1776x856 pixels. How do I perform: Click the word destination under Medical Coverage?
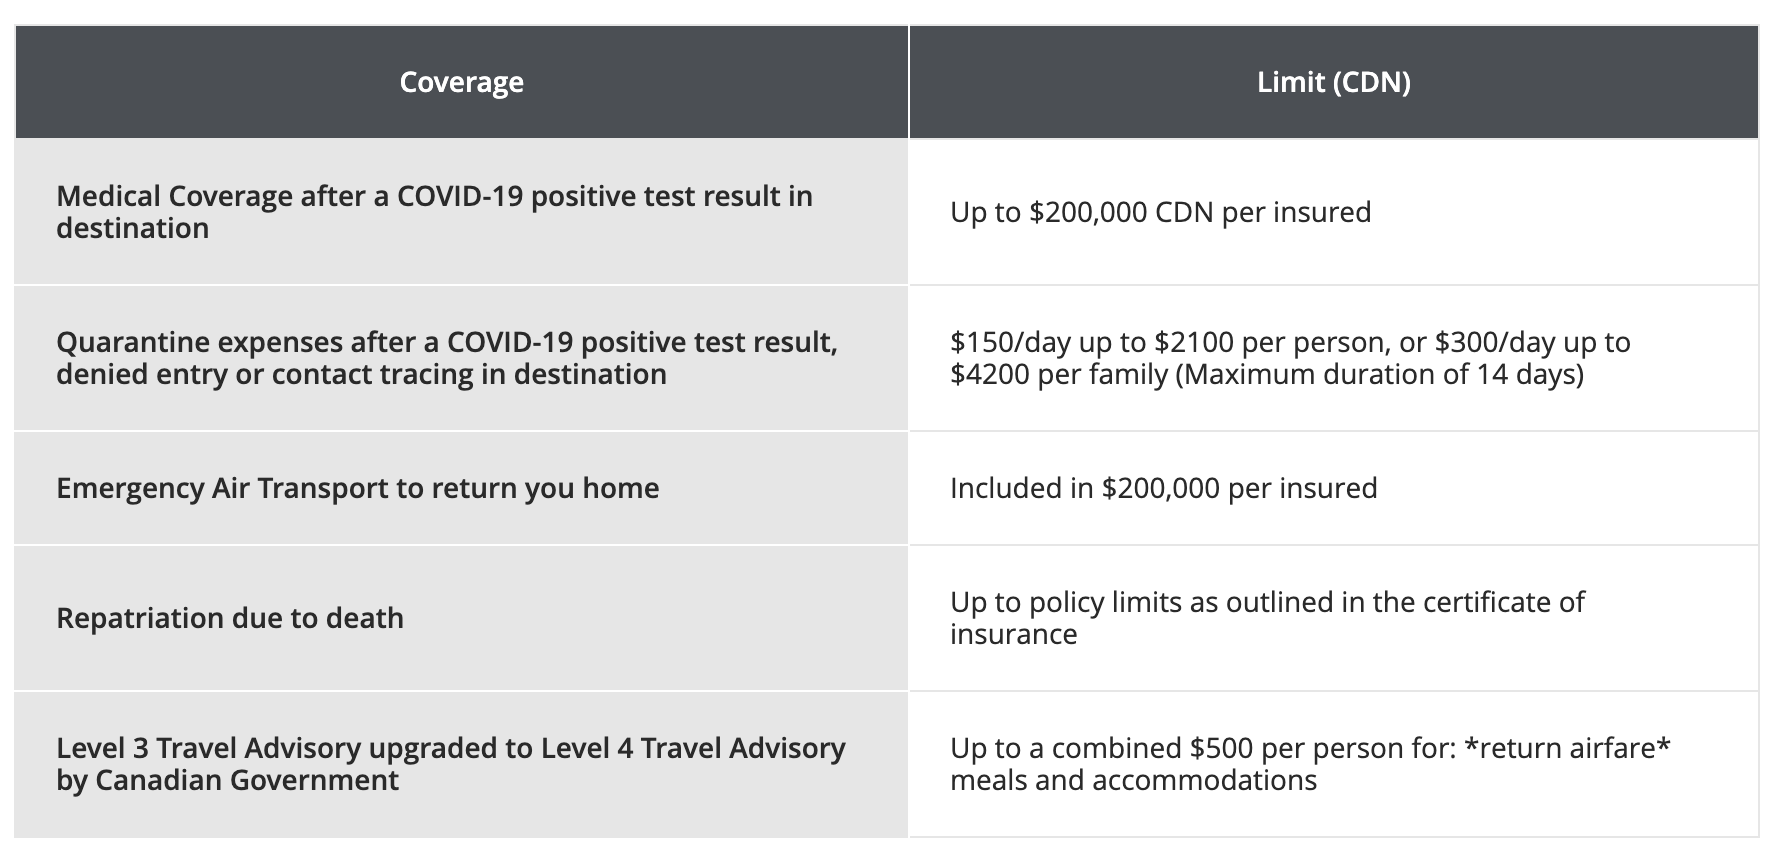pos(132,228)
